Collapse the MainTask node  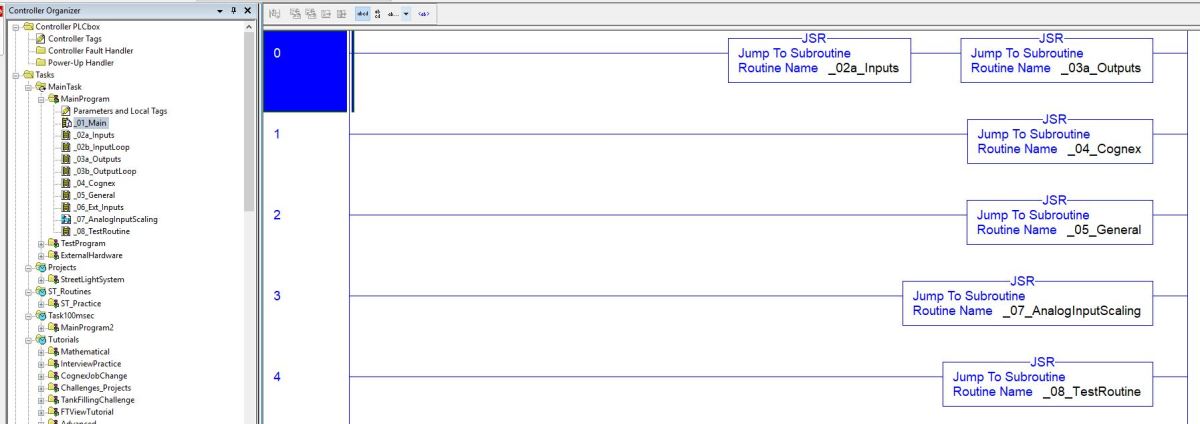coord(28,86)
